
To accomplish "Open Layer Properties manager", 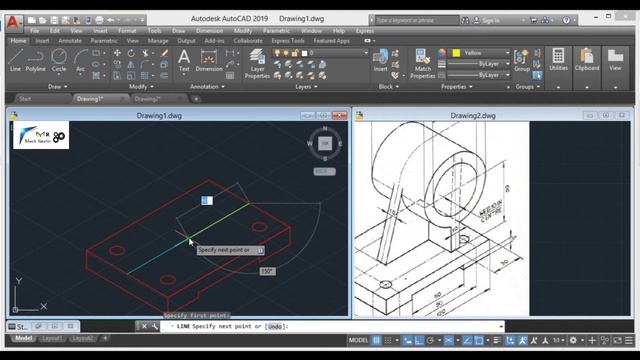I will [x=257, y=63].
